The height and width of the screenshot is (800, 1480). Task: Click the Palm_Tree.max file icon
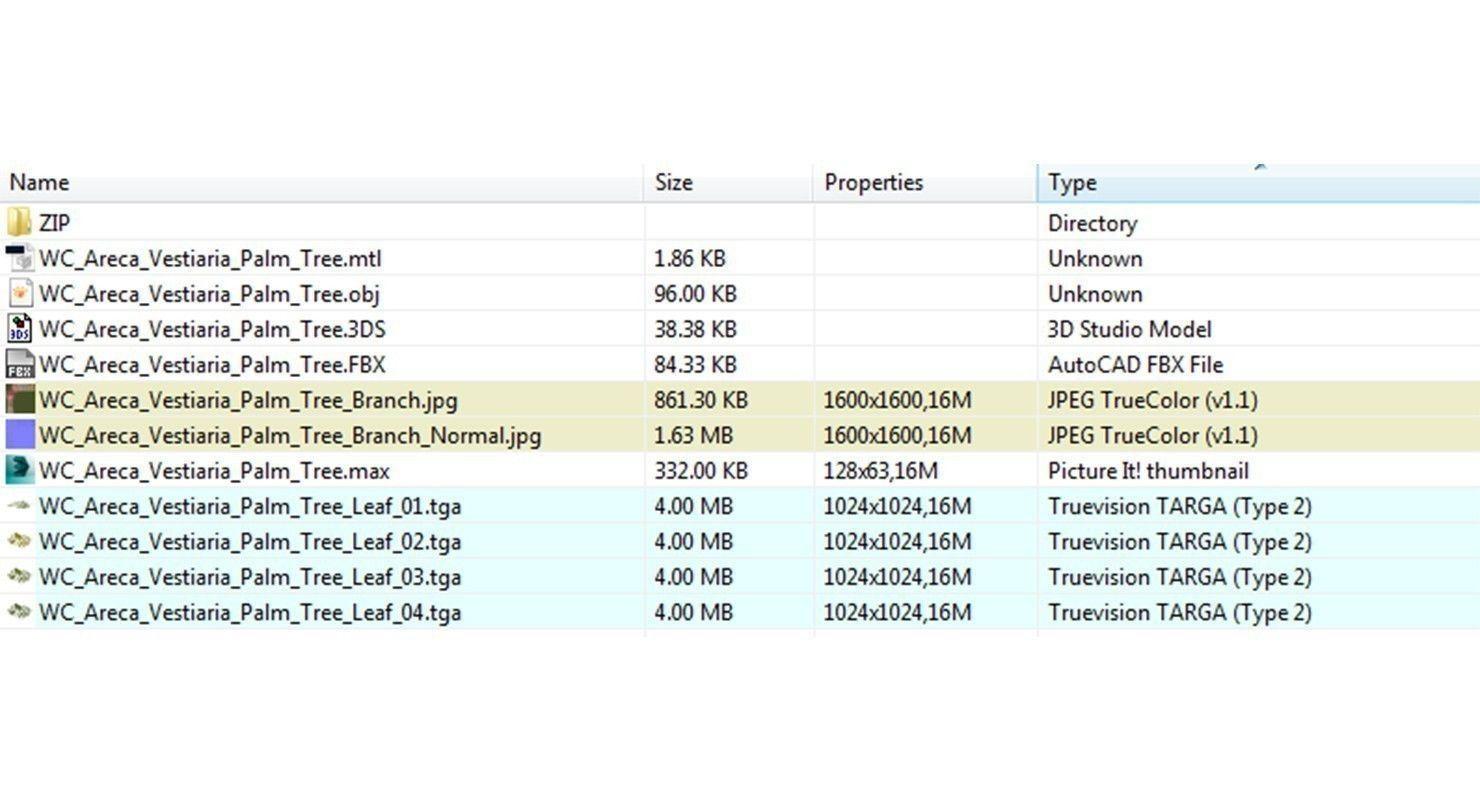point(19,470)
